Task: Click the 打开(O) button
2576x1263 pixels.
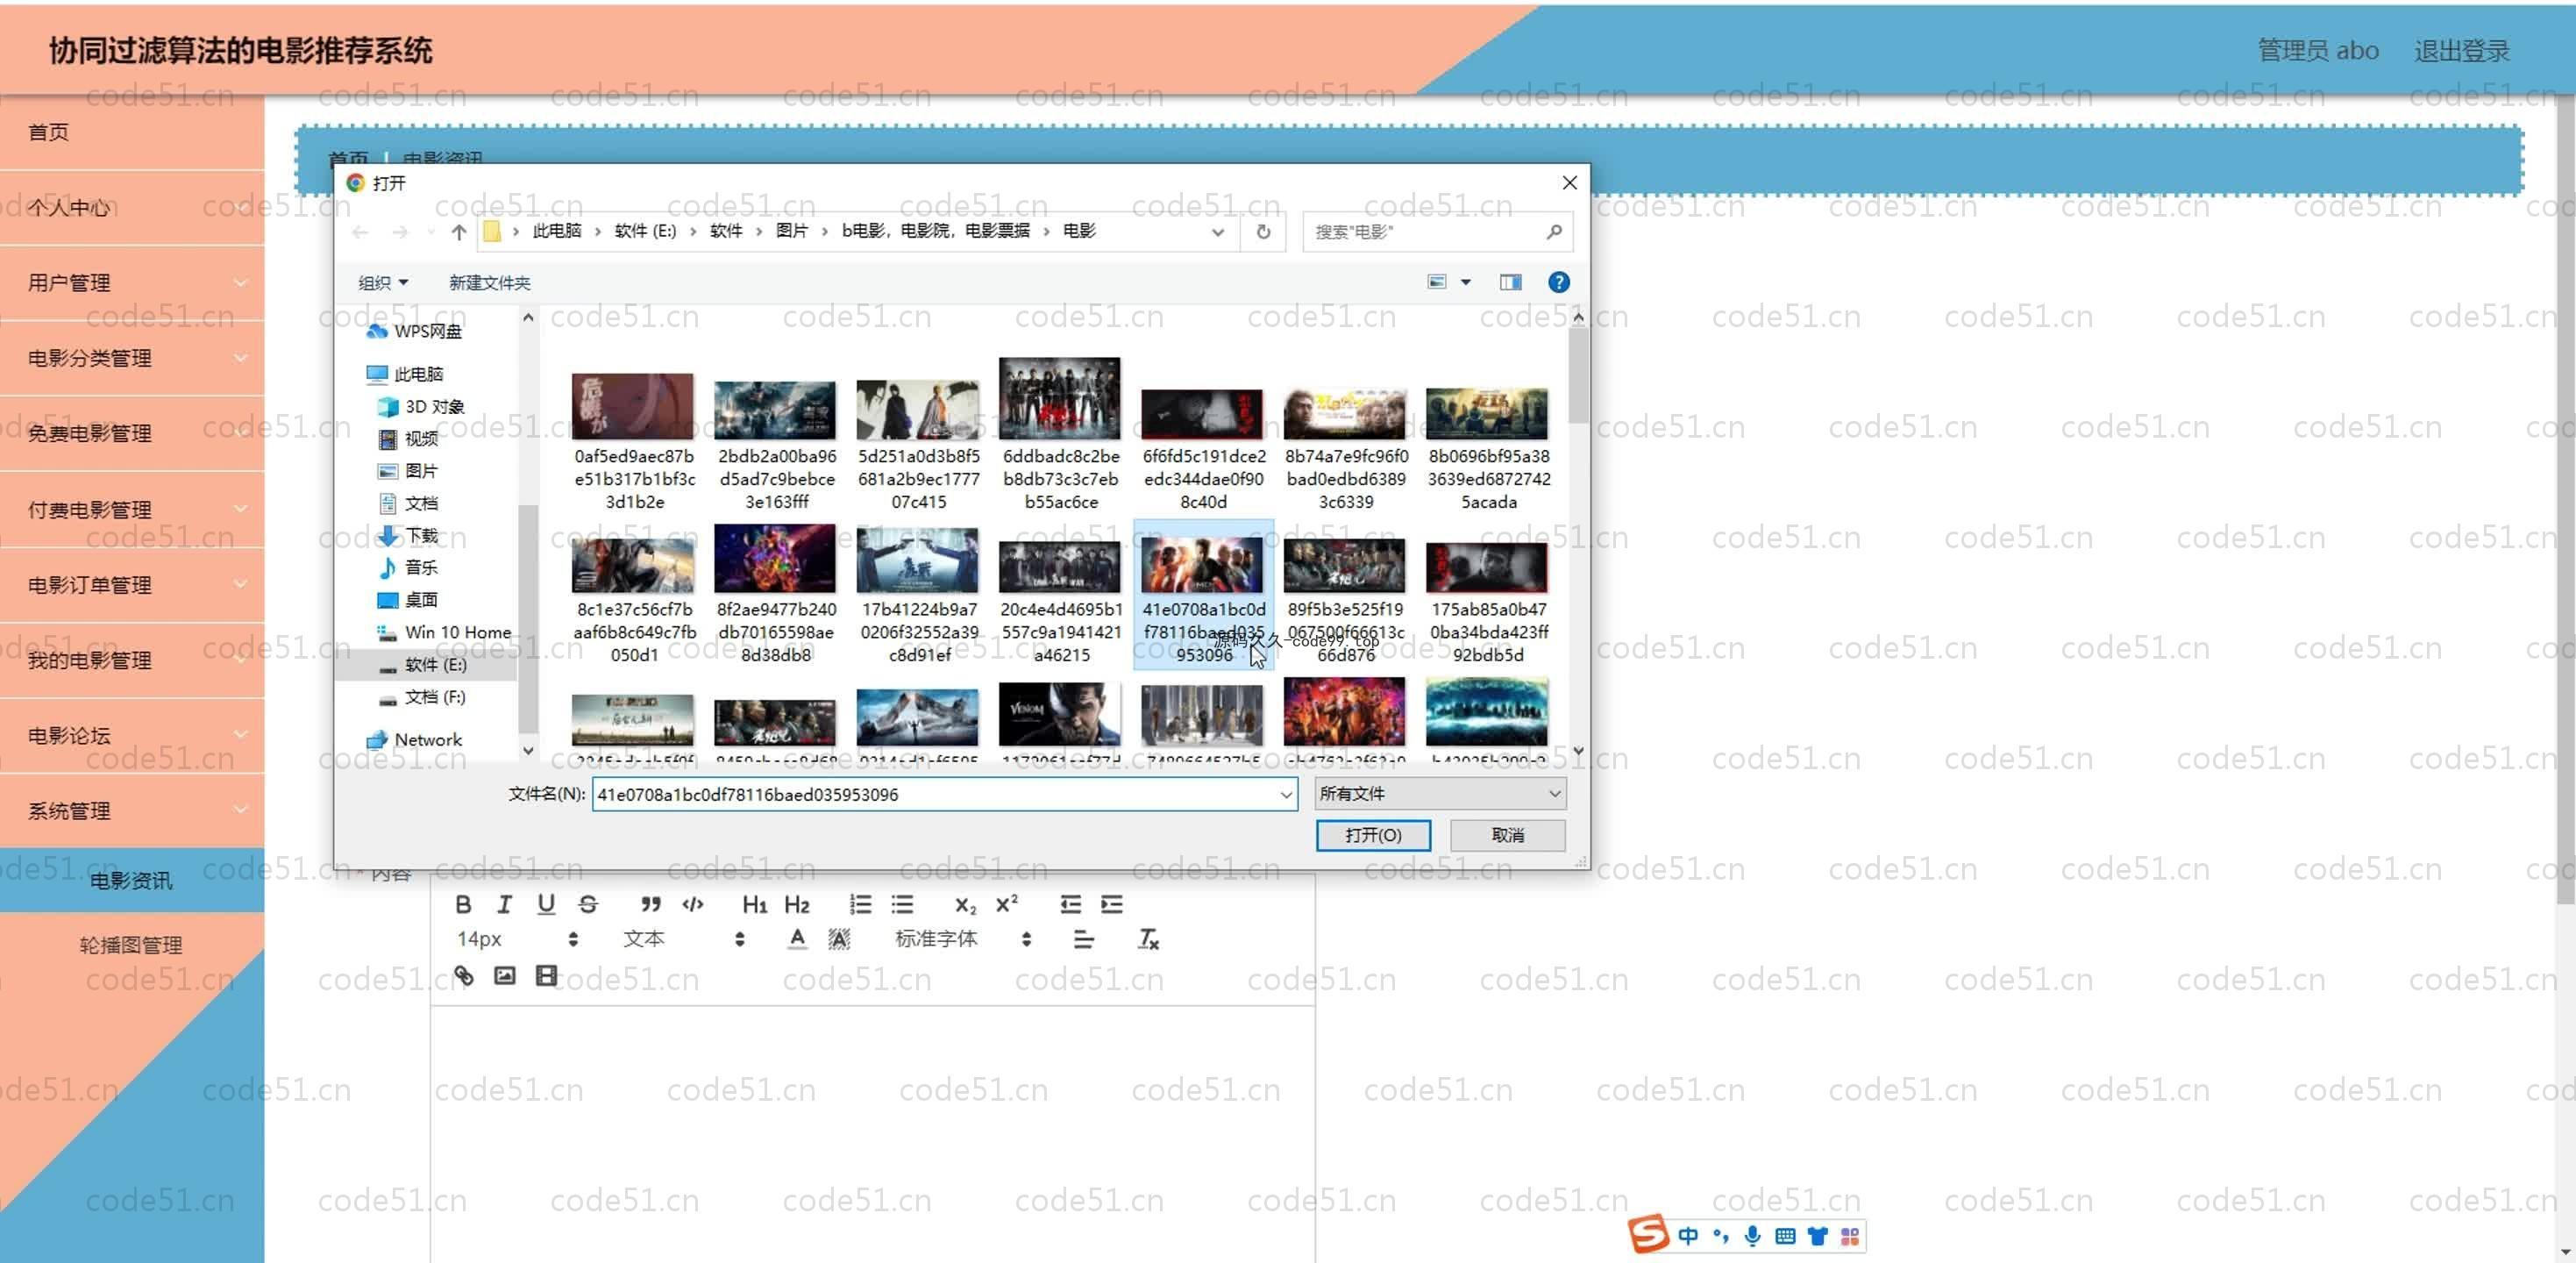Action: (x=1373, y=835)
